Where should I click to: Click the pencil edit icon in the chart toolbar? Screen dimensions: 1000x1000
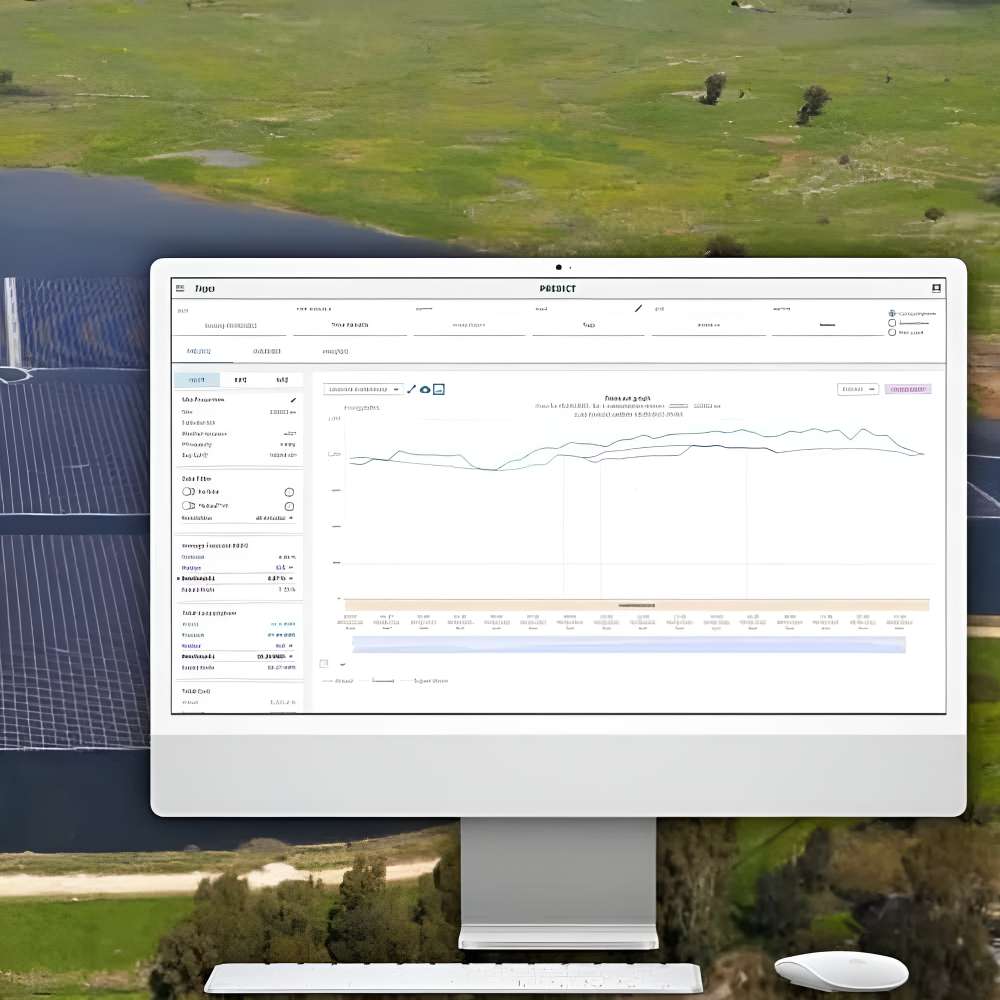click(412, 390)
